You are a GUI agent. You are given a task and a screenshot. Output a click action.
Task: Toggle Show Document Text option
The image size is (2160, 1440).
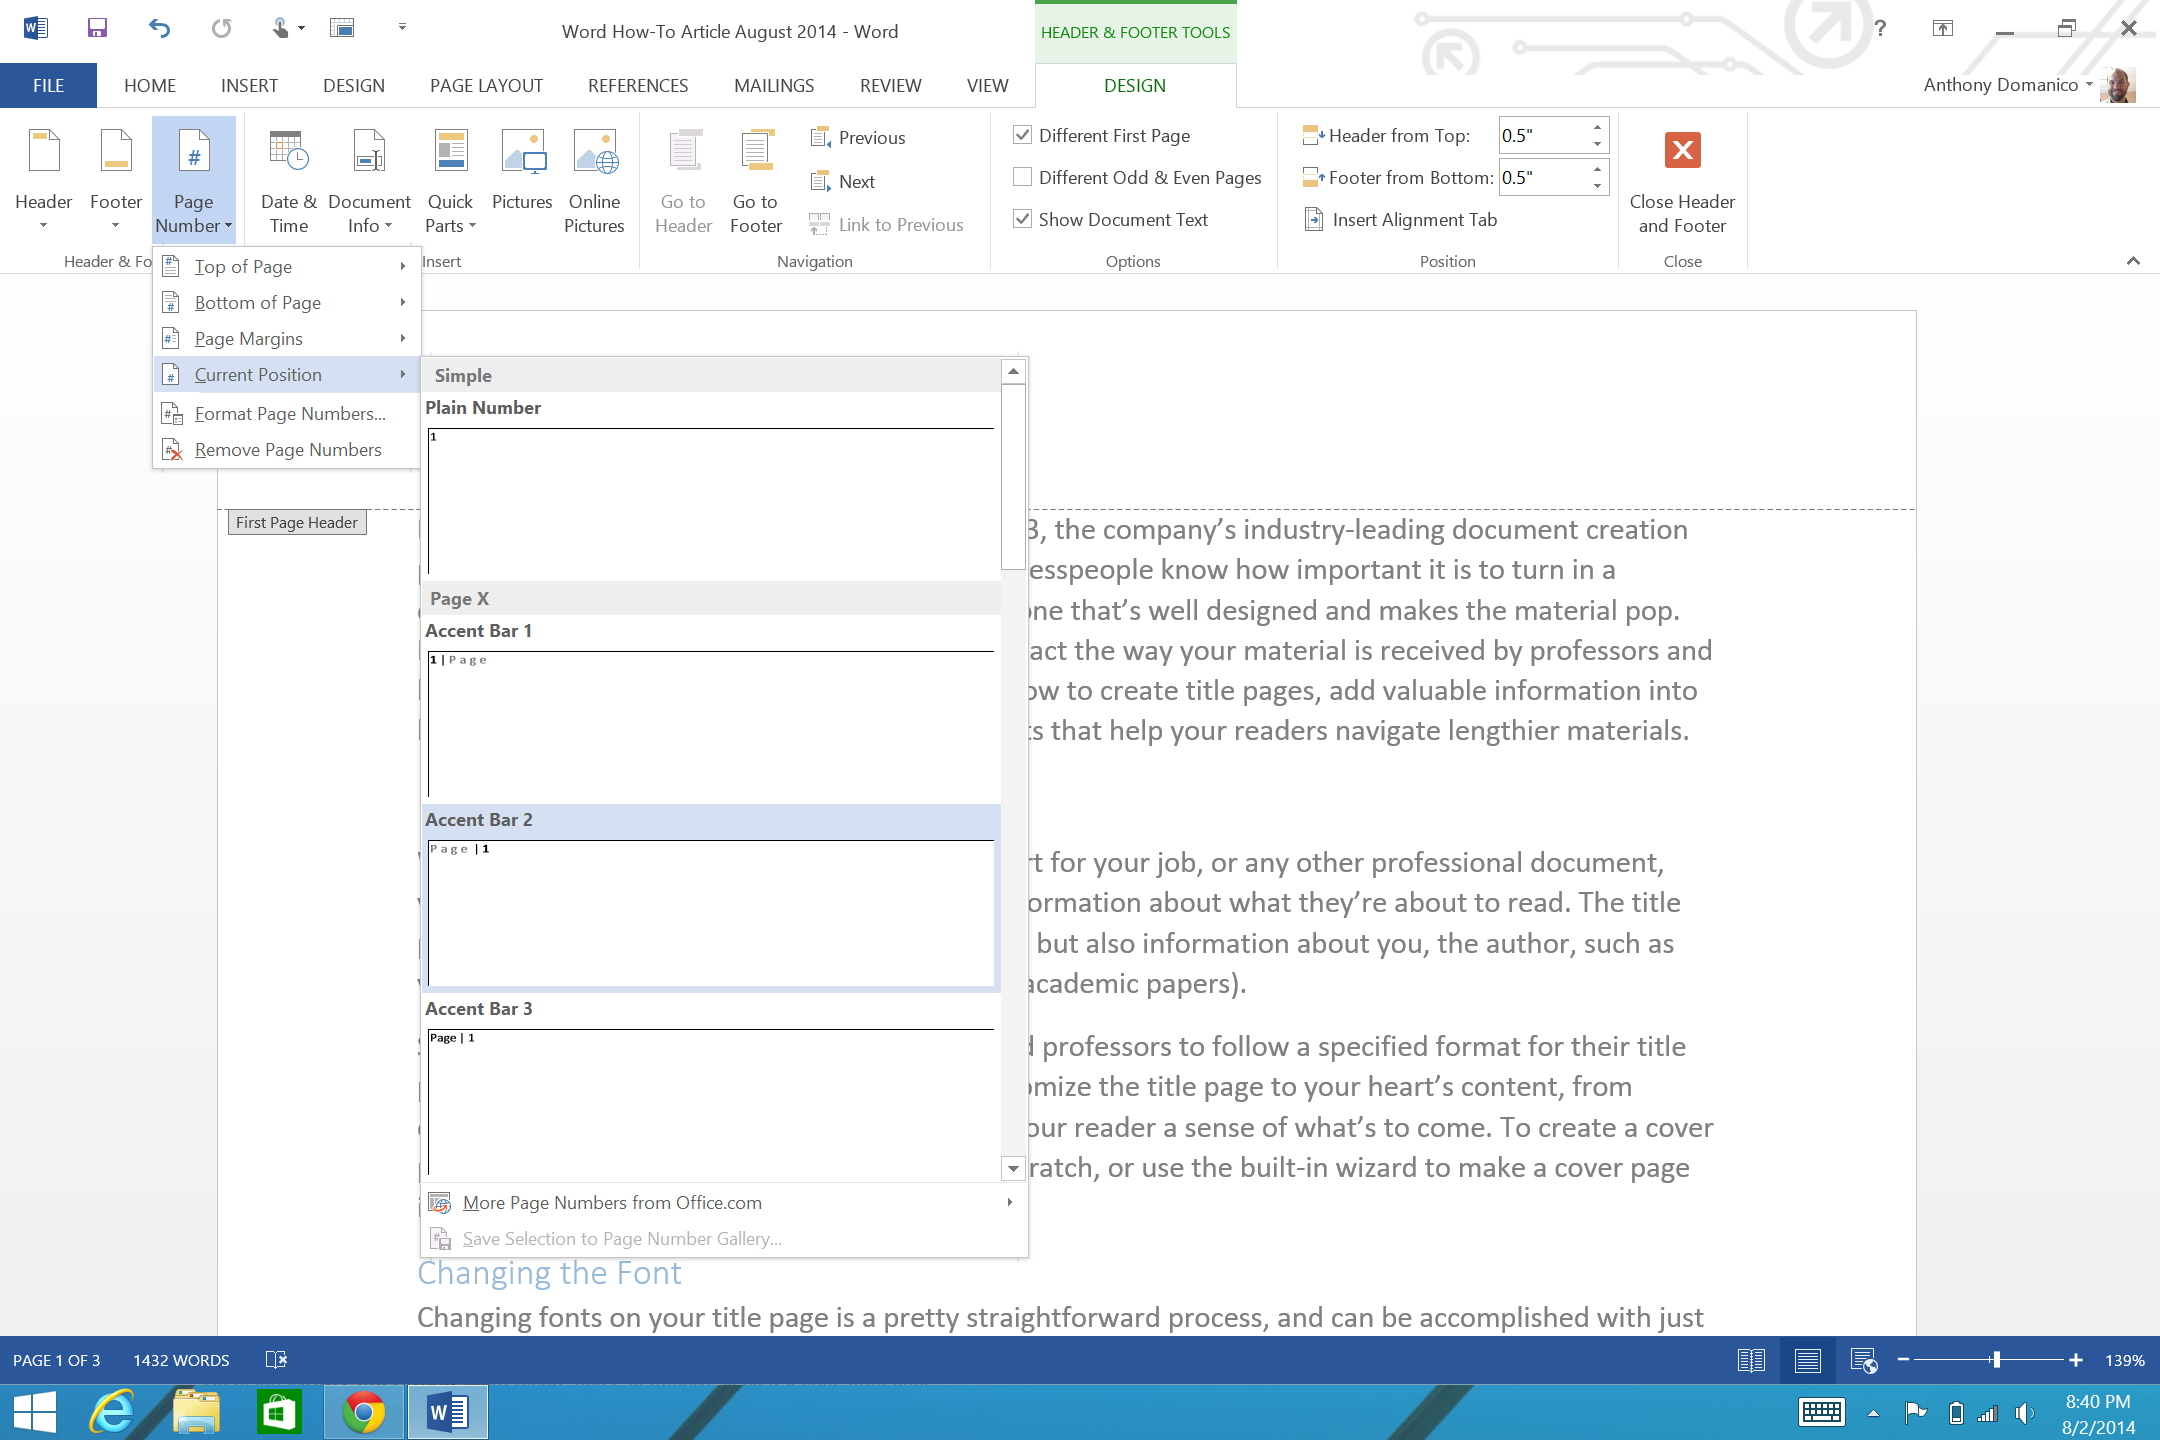pos(1024,220)
